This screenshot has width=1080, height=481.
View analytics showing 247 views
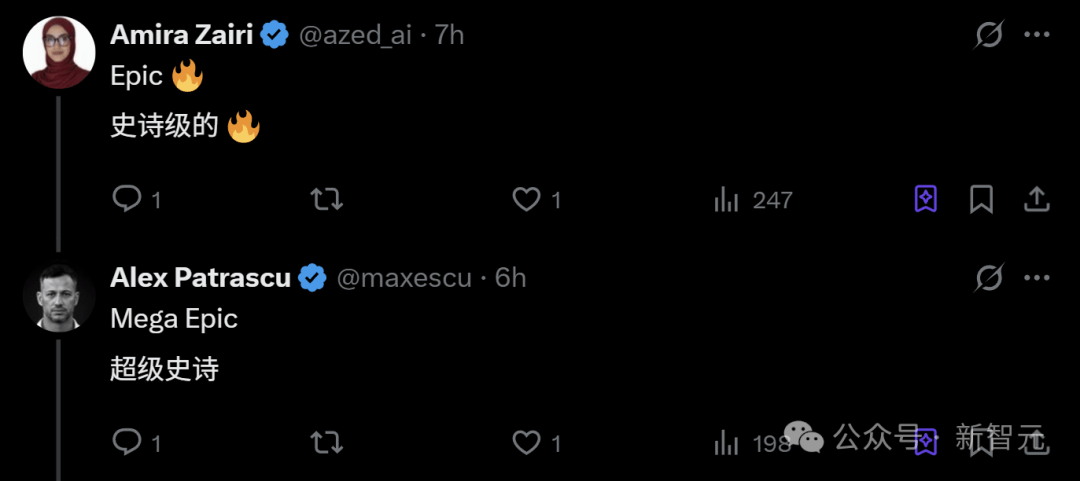point(727,200)
